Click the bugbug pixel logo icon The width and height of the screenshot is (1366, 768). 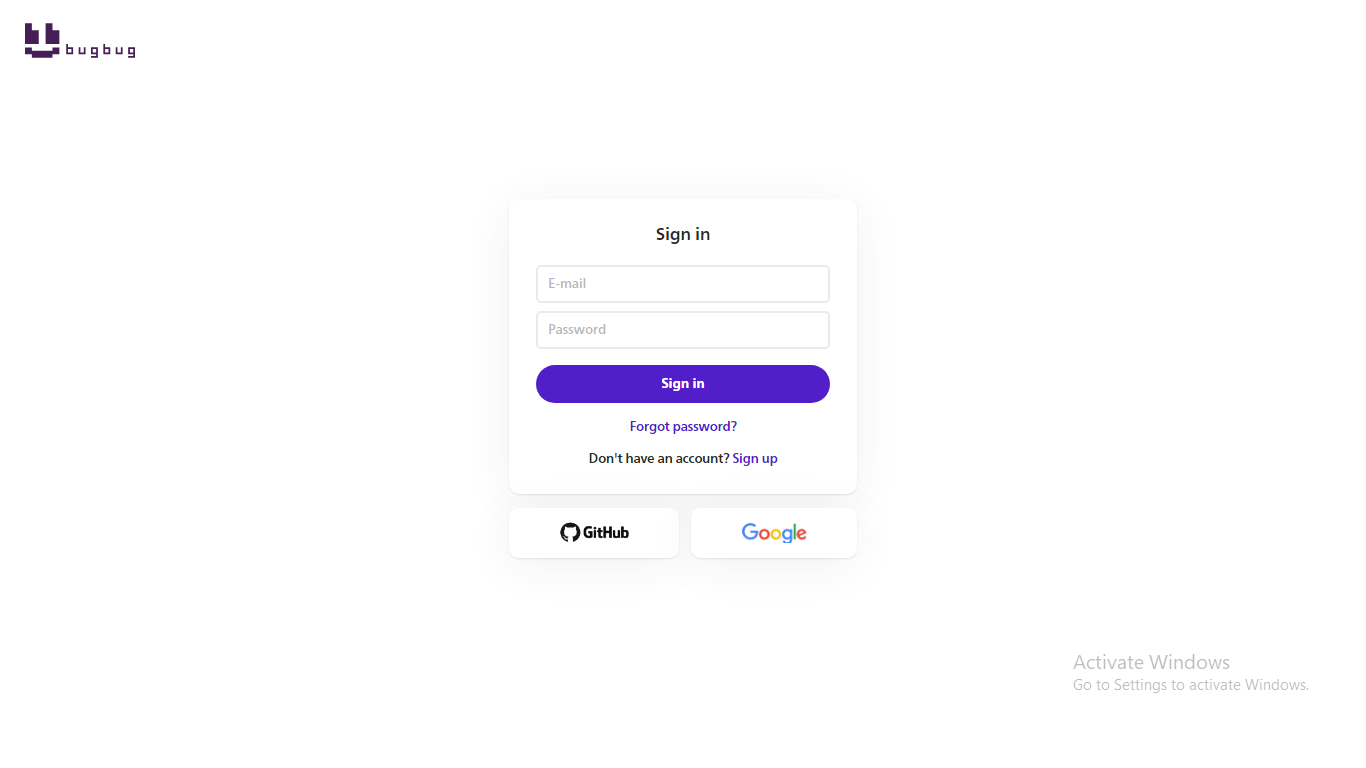pos(42,40)
